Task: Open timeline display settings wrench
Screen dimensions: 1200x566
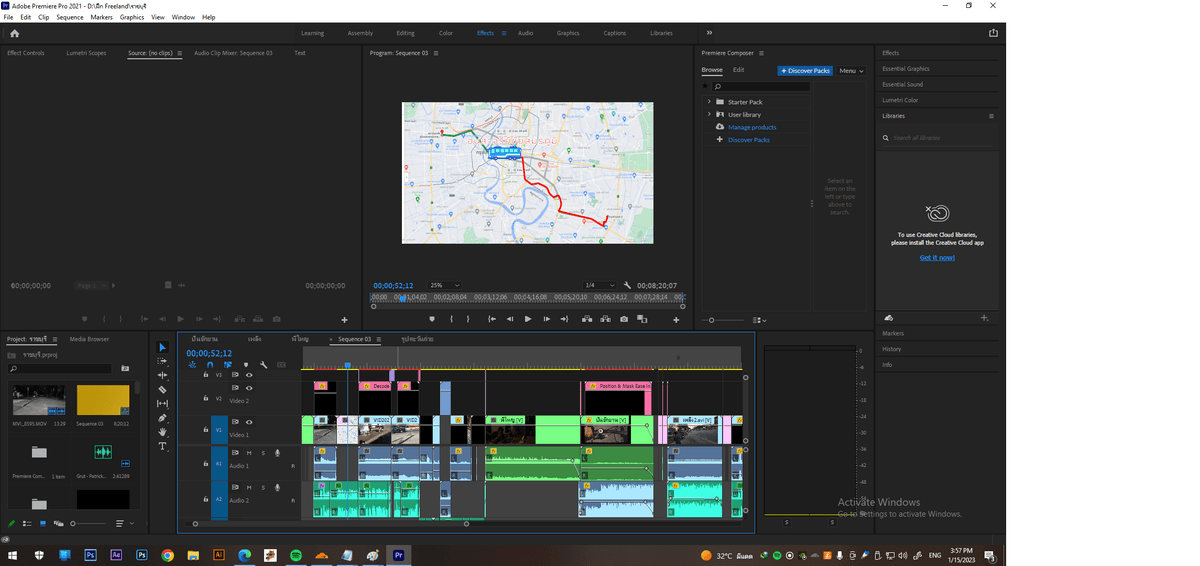Action: (264, 365)
